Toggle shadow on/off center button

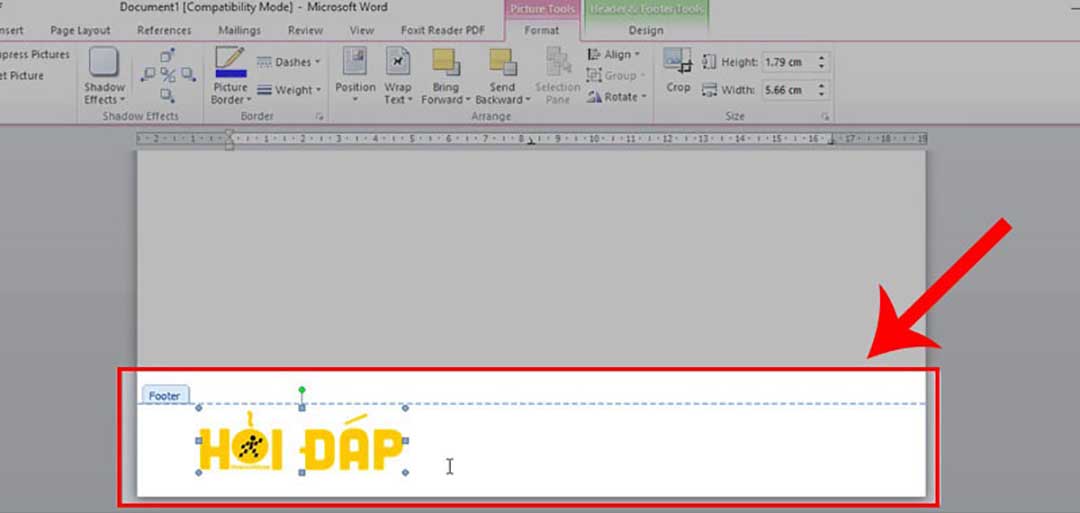click(x=167, y=74)
